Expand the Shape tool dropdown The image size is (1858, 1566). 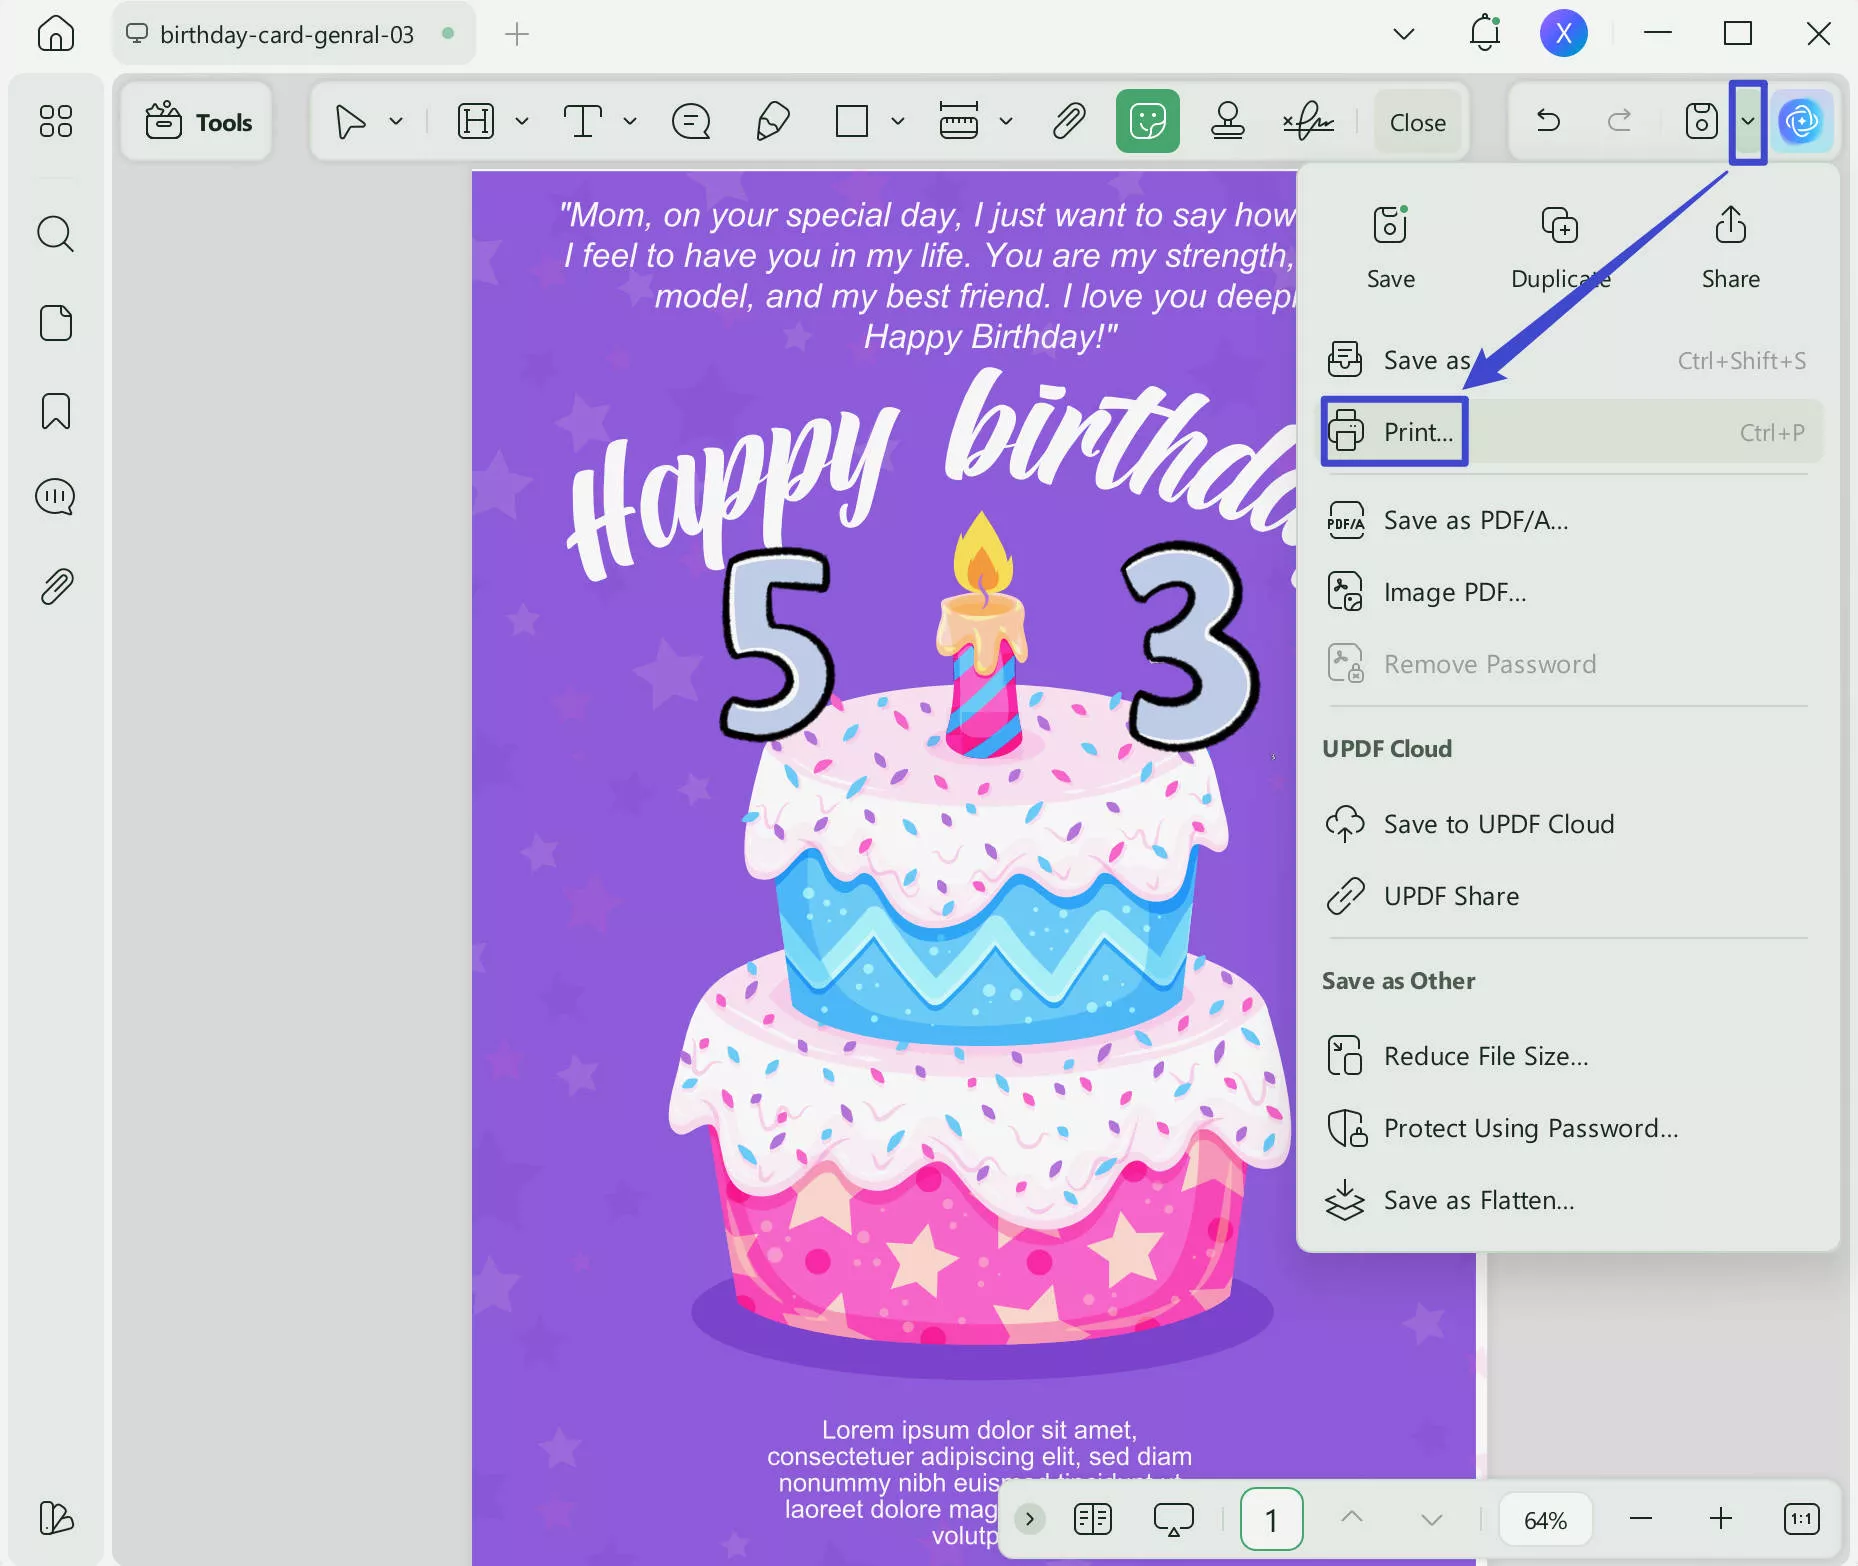click(897, 121)
